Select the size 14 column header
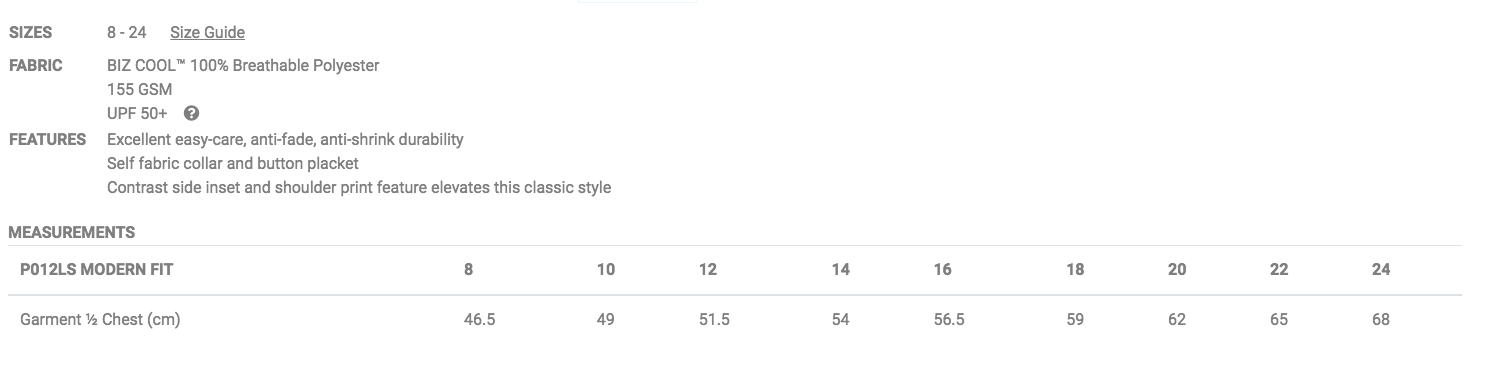The image size is (1511, 373). coord(841,269)
